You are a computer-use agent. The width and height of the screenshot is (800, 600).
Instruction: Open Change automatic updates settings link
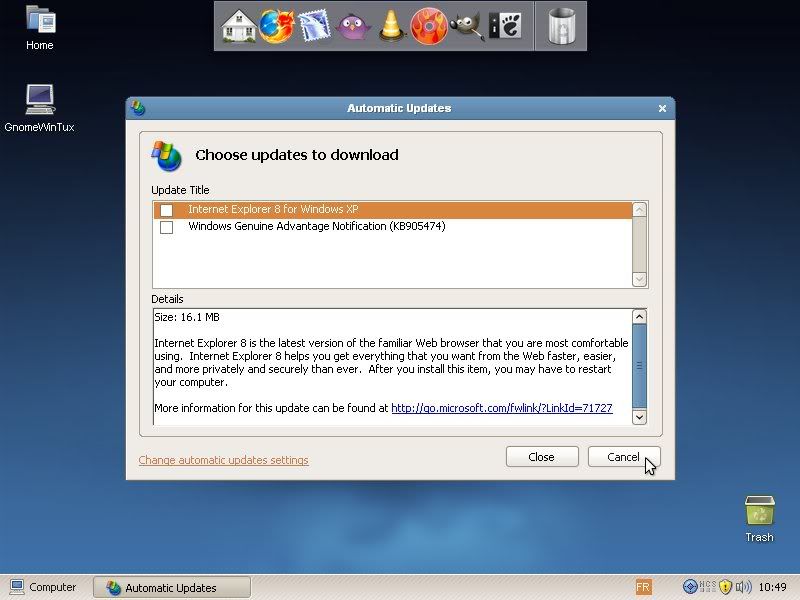223,460
